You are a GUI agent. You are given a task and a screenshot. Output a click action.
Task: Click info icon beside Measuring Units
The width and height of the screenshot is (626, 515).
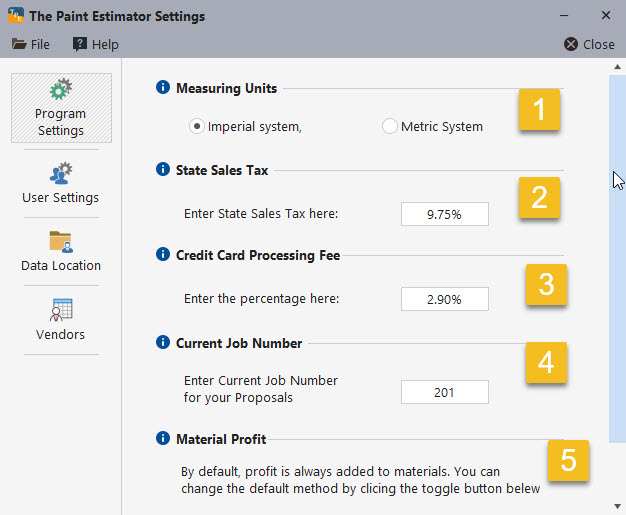coord(163,88)
